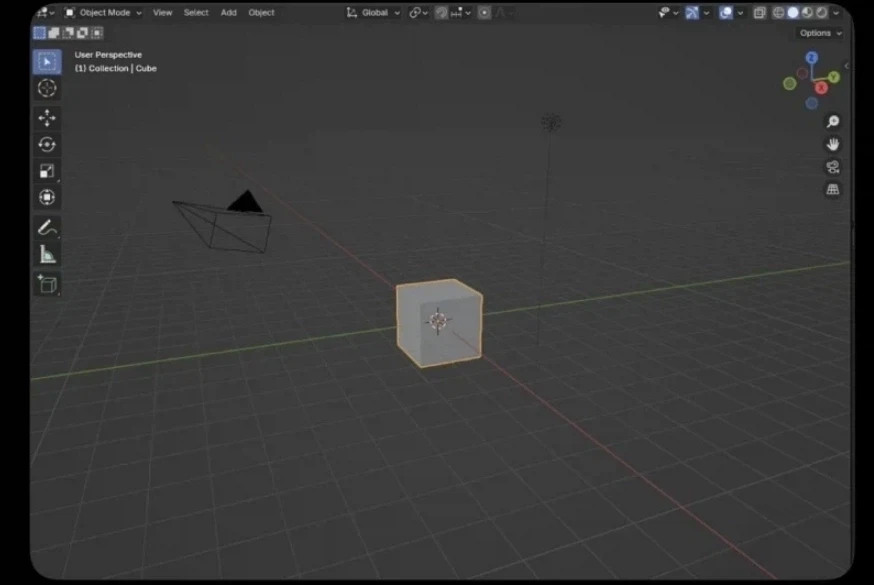The image size is (874, 585).
Task: Click the blue Z axis gizmo ball
Action: click(812, 57)
